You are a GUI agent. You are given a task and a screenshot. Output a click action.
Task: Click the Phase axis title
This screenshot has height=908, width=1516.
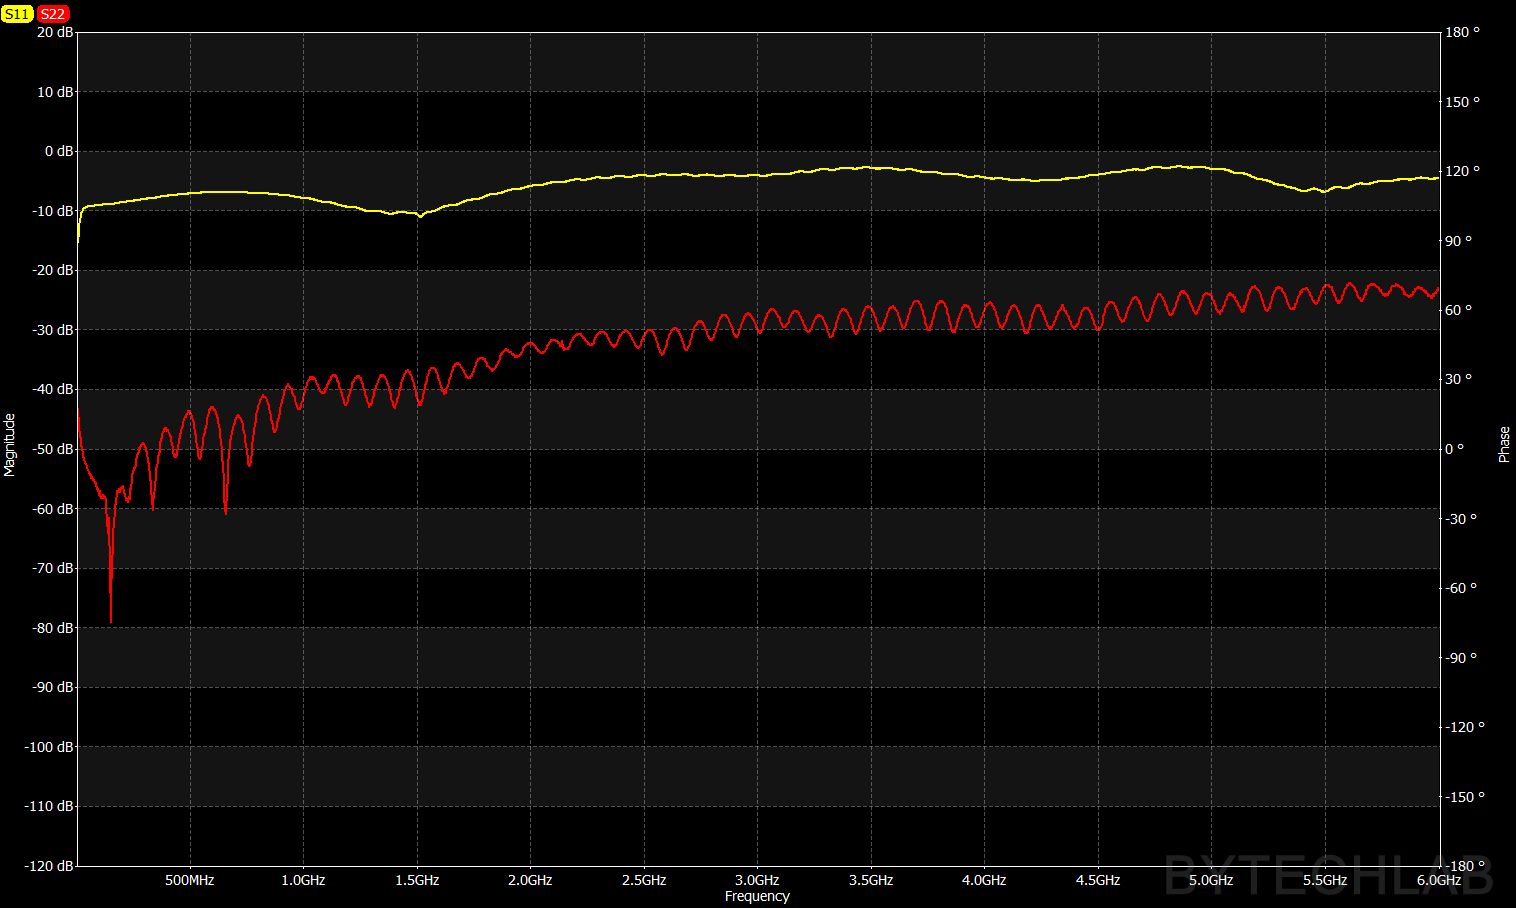(1504, 445)
